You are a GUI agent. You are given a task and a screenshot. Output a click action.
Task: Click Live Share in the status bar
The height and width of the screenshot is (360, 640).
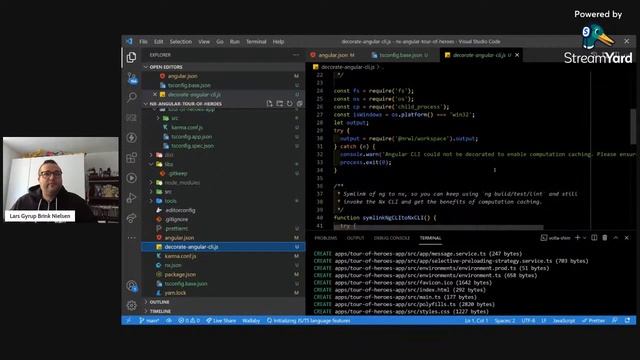(221, 321)
